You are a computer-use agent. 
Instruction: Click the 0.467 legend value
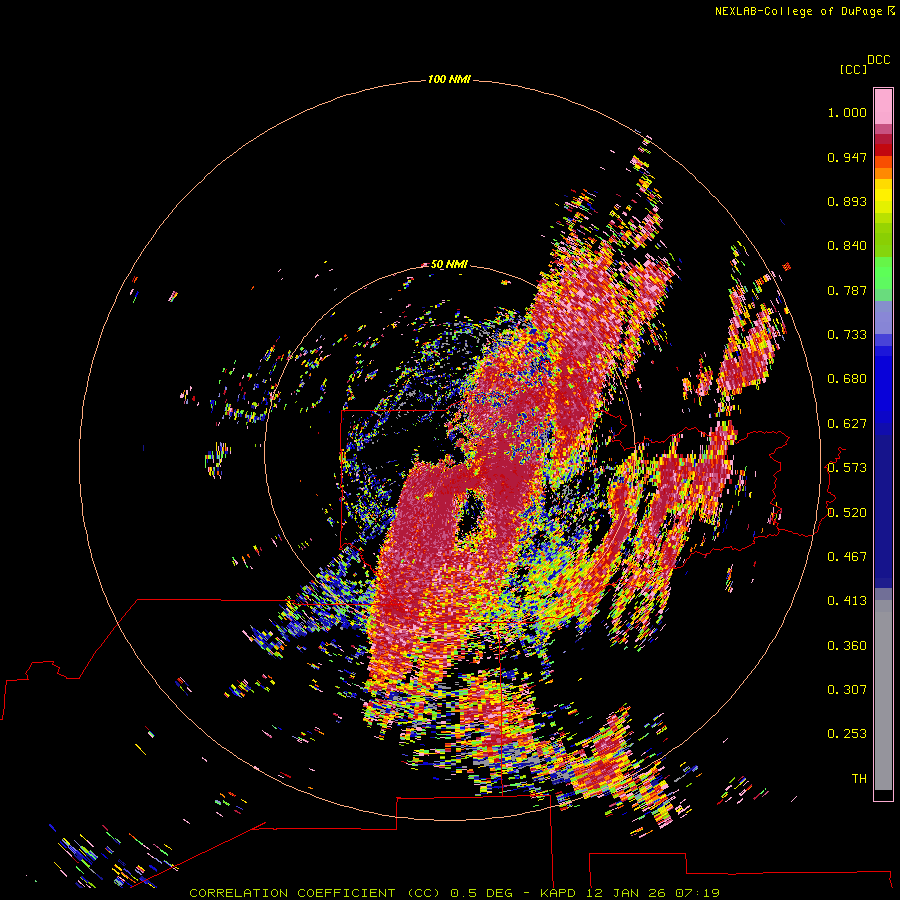[847, 557]
